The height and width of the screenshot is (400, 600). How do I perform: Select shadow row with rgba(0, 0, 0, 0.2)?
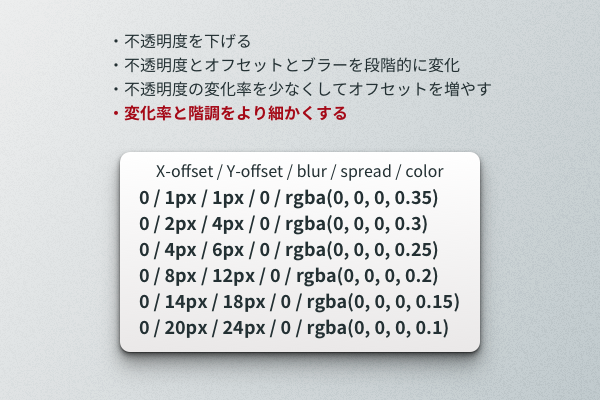[289, 276]
